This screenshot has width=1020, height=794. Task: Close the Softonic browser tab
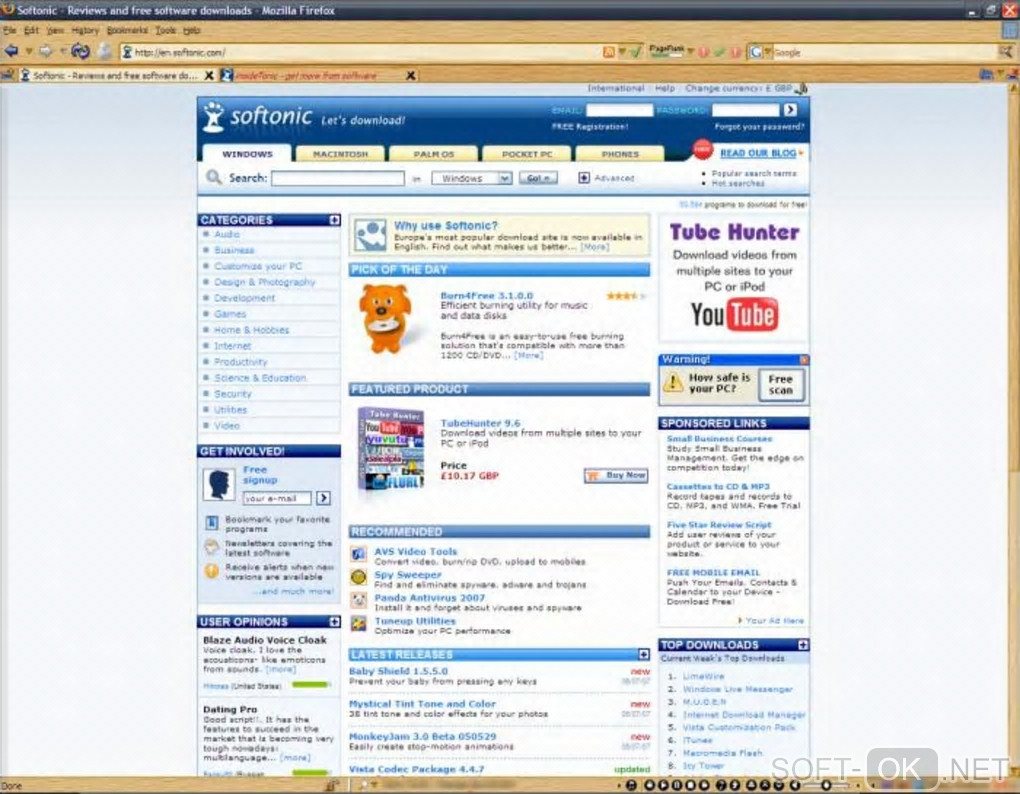tap(209, 75)
